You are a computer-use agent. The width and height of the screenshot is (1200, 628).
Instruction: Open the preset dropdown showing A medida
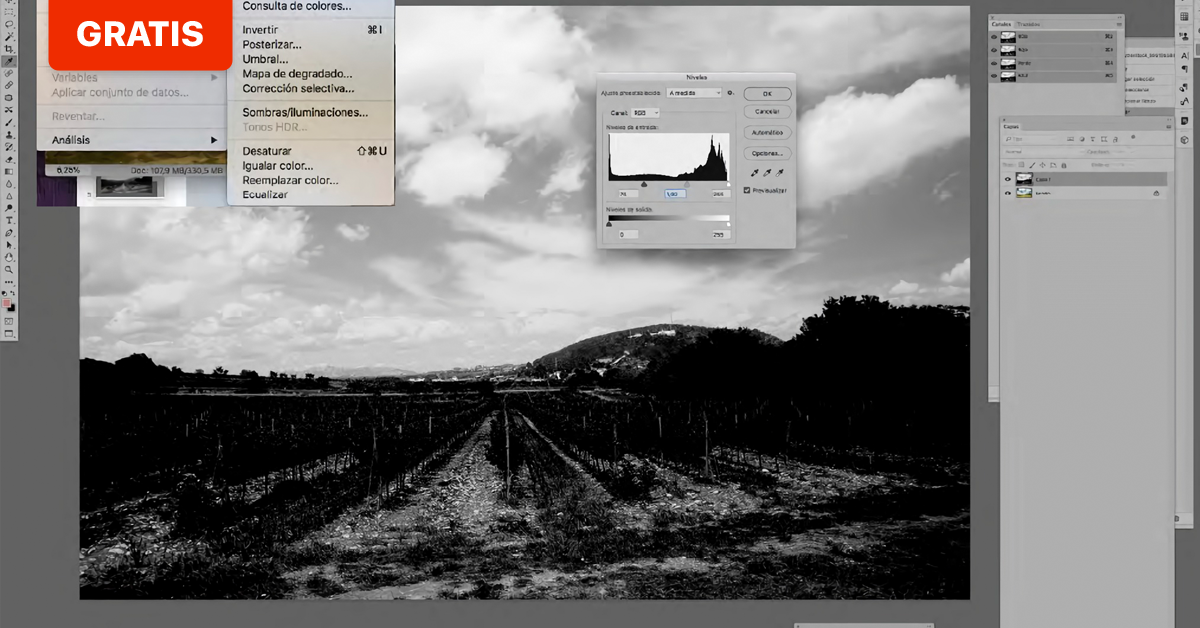pos(694,93)
